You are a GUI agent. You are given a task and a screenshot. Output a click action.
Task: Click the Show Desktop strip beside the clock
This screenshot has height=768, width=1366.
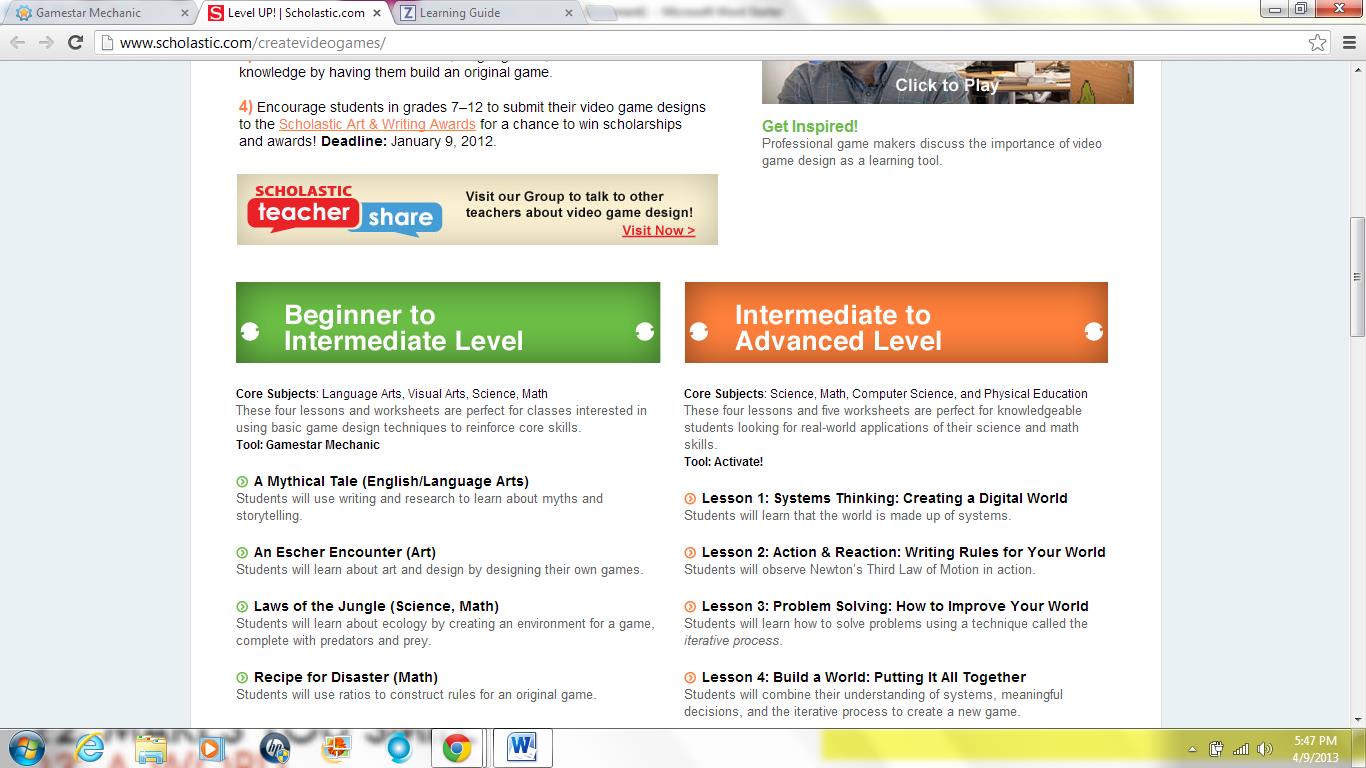[x=1359, y=748]
